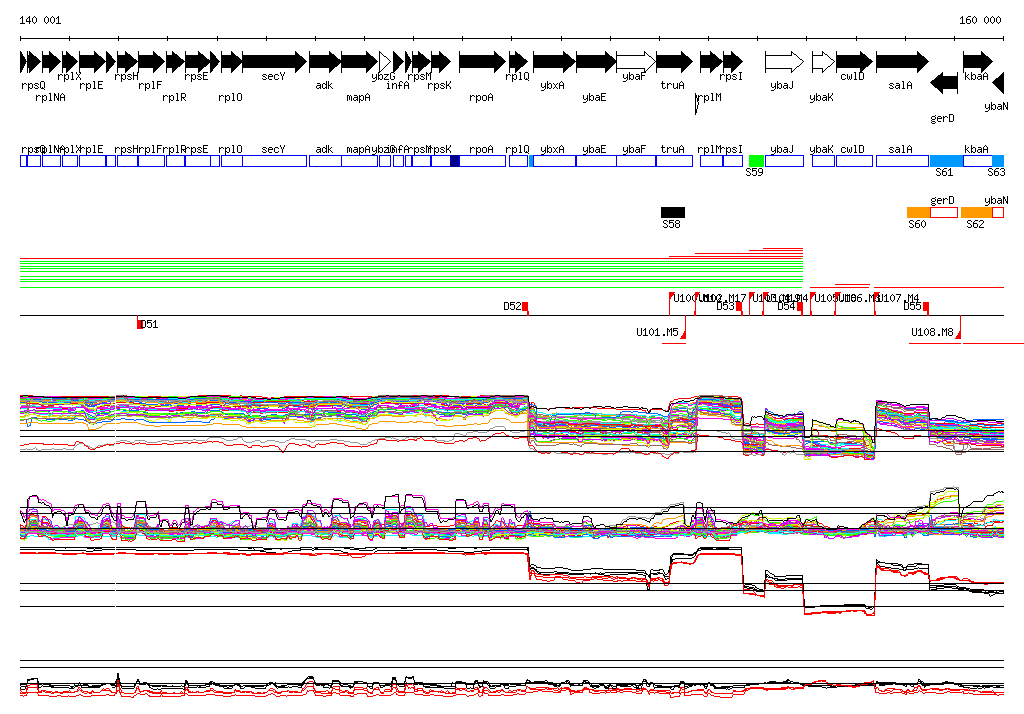Select the black ybaE gene arrow
Screen dimensions: 1024x714
tap(596, 62)
